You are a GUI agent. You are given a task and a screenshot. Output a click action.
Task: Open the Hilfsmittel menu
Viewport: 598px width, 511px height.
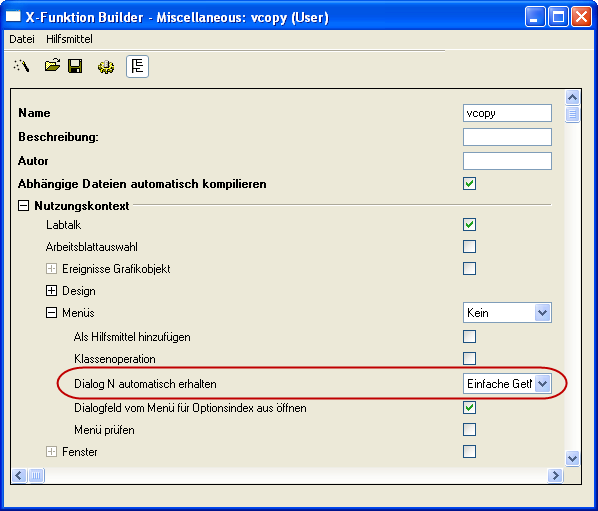[69, 39]
